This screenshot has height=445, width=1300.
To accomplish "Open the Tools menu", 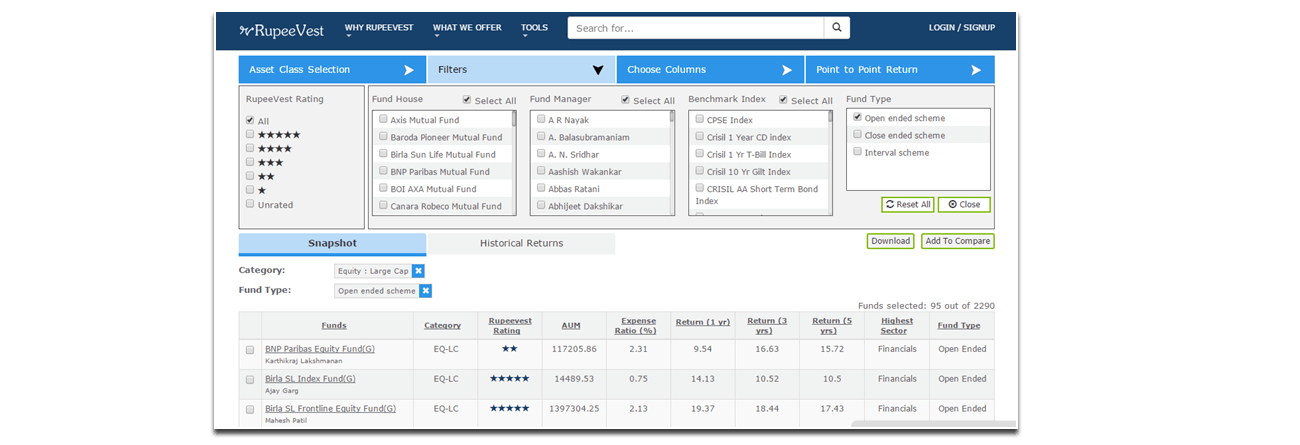I will (534, 28).
